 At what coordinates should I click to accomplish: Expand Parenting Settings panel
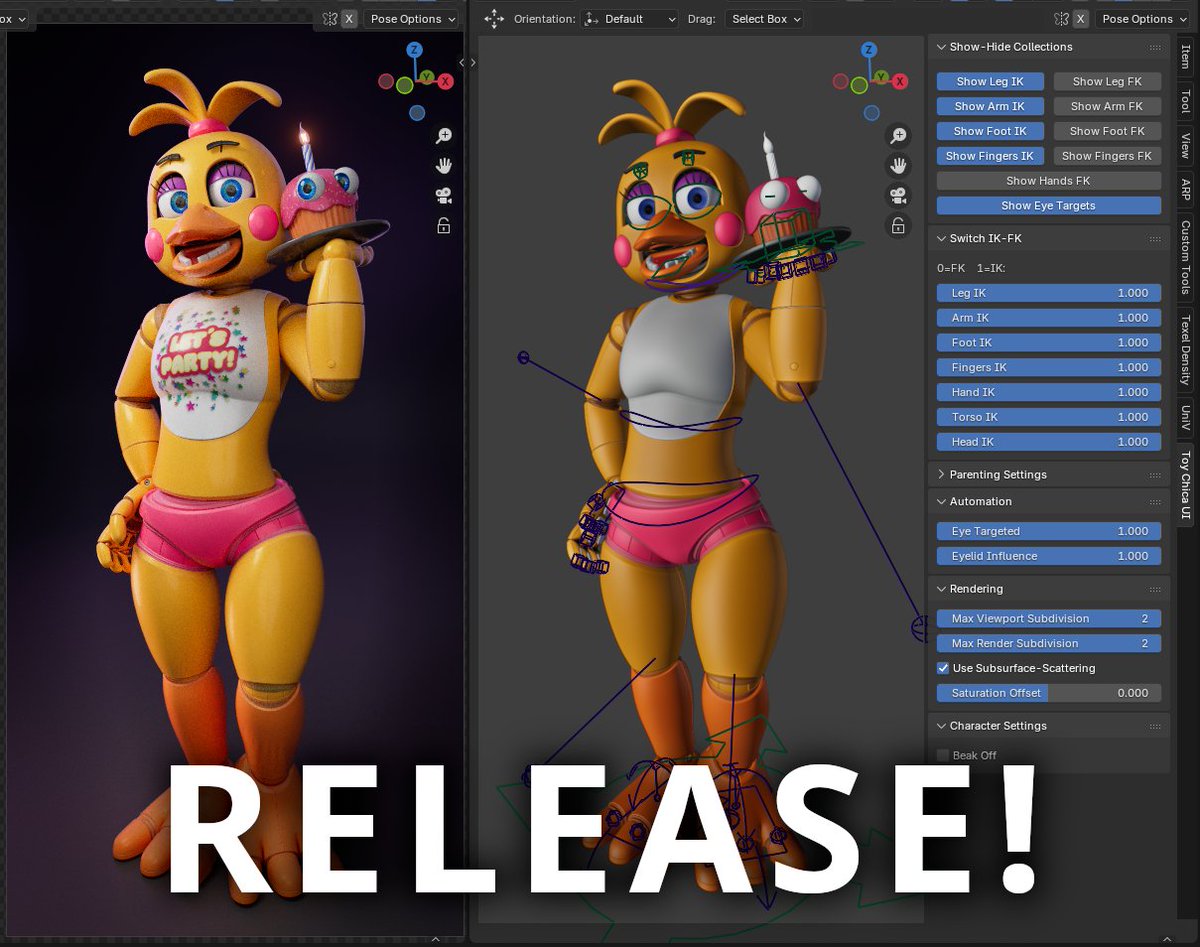[941, 475]
